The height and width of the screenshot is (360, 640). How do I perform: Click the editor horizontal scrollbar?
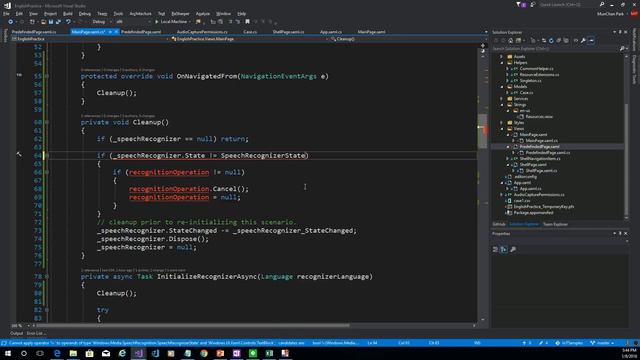(193, 326)
